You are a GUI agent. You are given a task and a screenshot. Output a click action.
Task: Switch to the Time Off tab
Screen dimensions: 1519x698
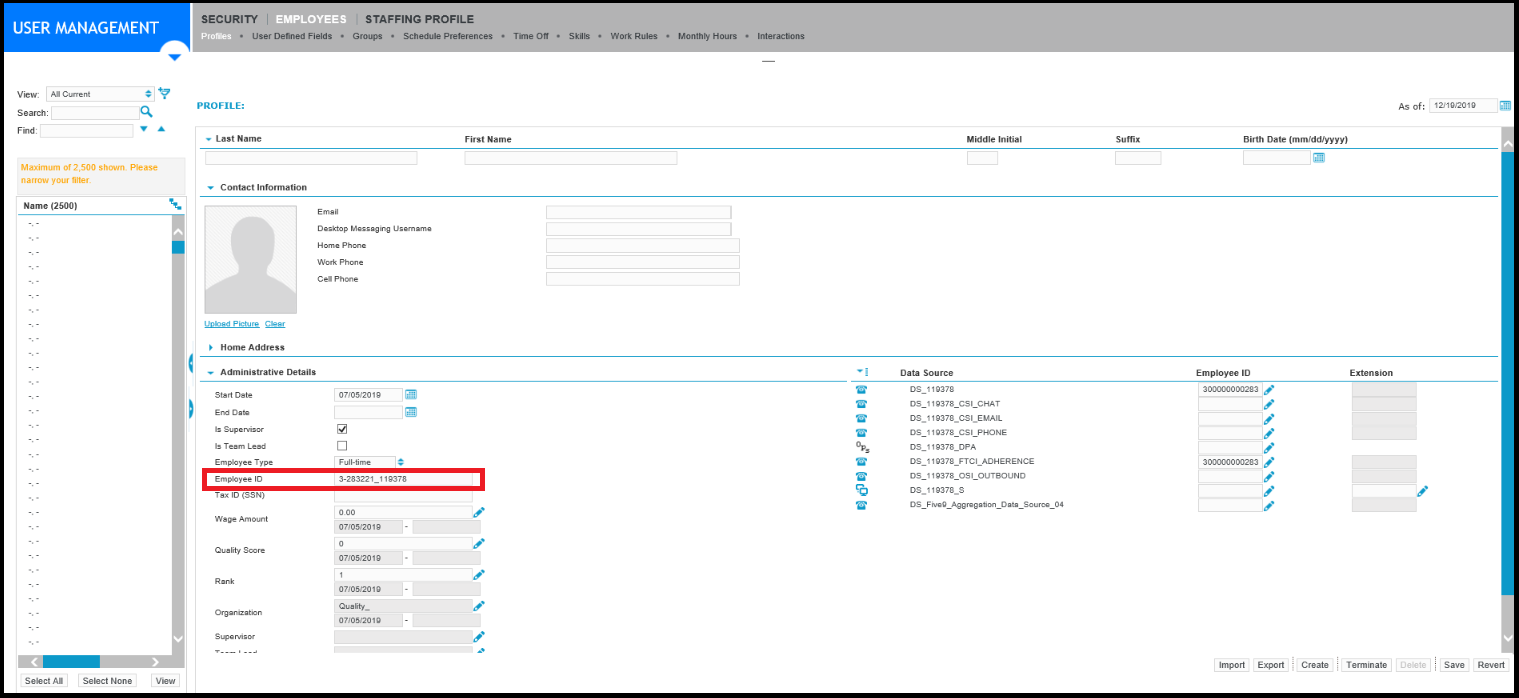[531, 36]
